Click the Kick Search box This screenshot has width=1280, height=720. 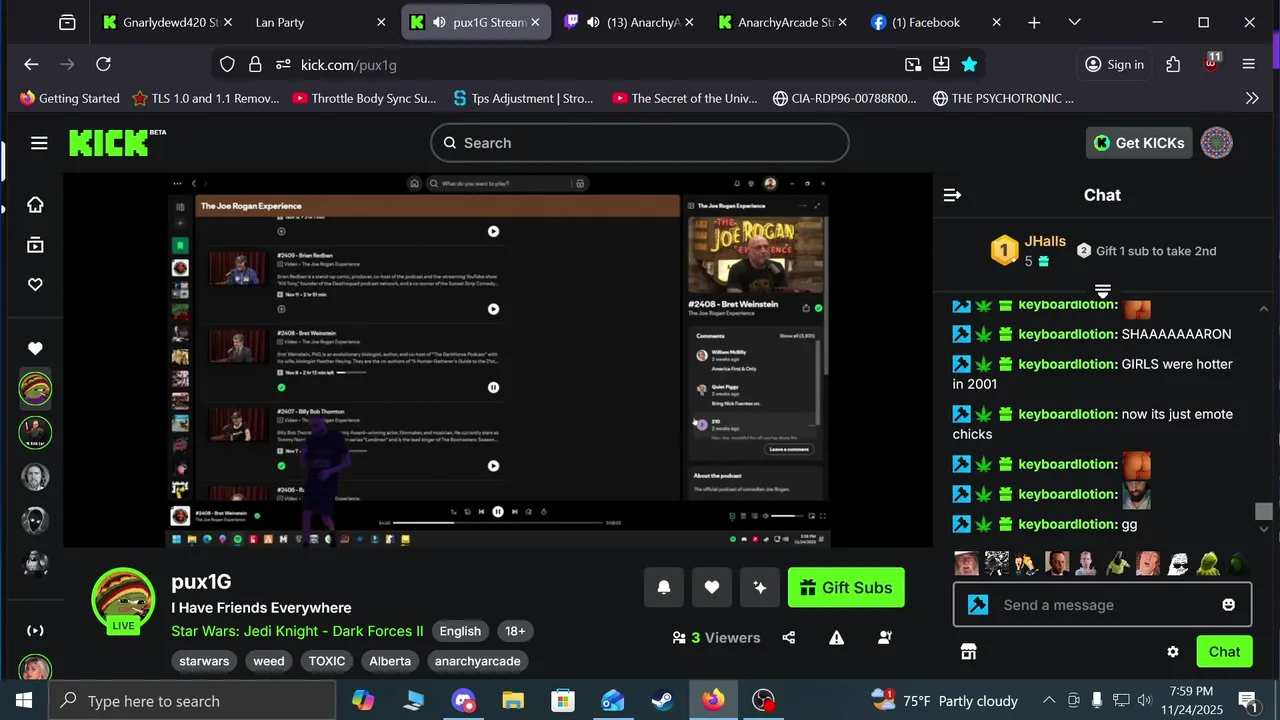pos(640,143)
